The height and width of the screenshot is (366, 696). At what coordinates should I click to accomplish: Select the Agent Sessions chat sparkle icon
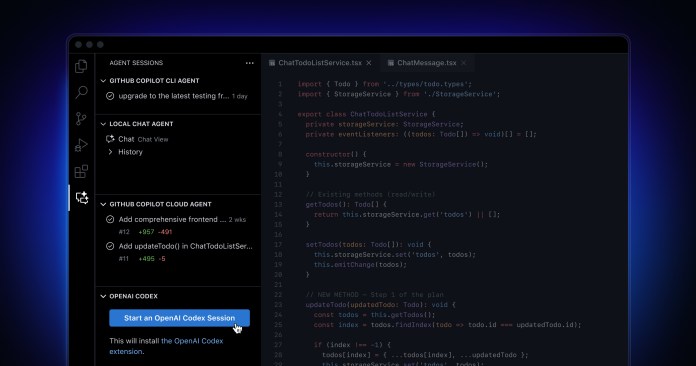tap(82, 197)
